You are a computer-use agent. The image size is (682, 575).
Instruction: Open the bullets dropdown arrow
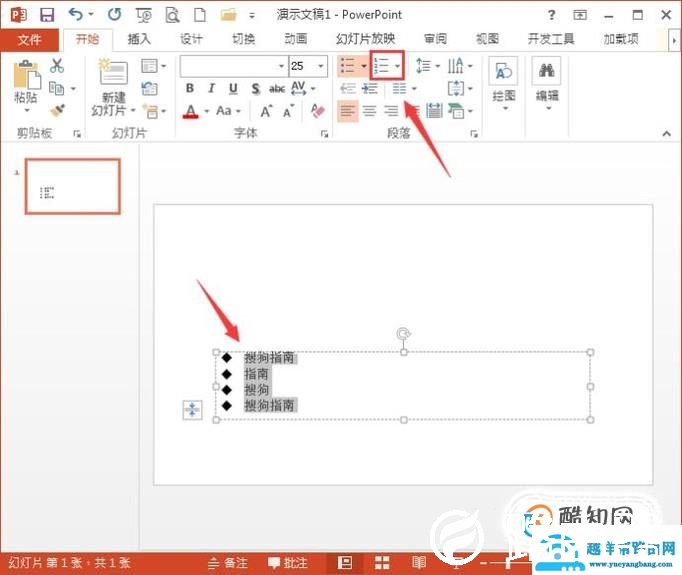click(364, 66)
